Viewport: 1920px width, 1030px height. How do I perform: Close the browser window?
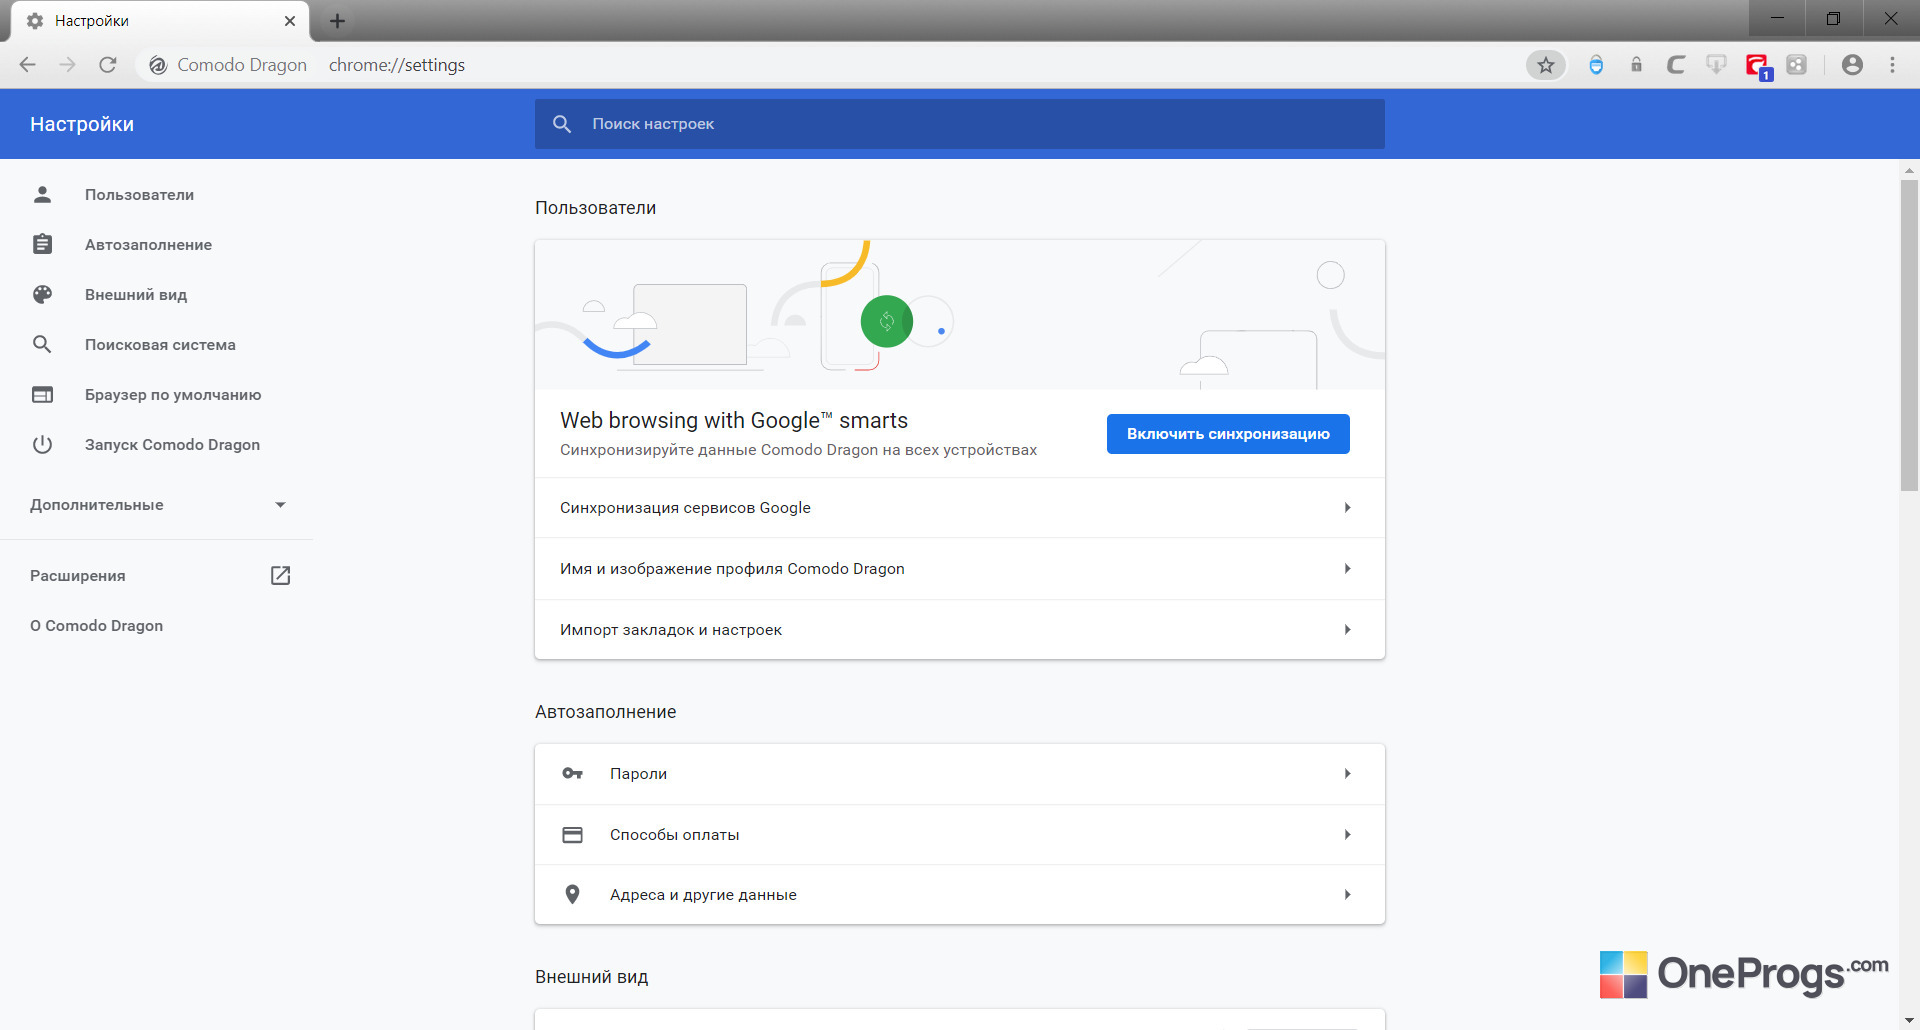(x=1890, y=18)
